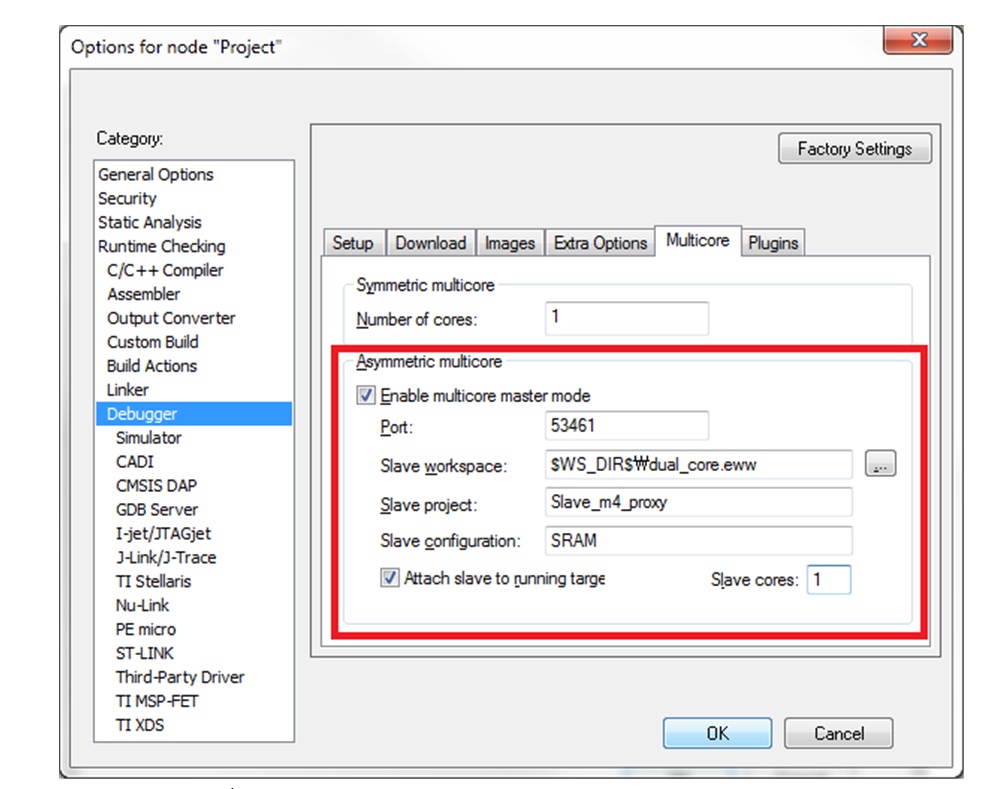This screenshot has width=999, height=789.
Task: Click the Factory Settings button
Action: pyautogui.click(x=854, y=149)
